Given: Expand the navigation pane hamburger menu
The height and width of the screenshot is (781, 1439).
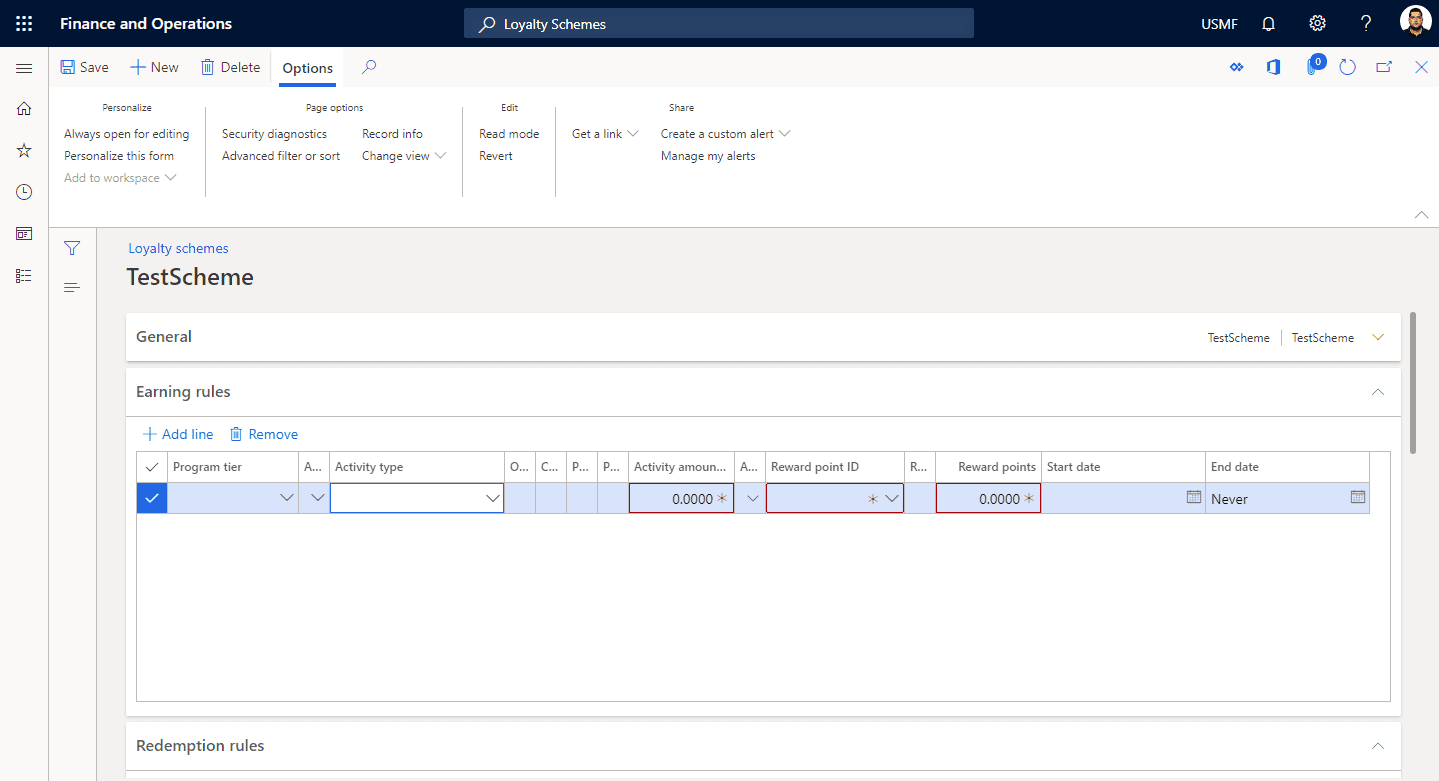Looking at the screenshot, I should (24, 68).
